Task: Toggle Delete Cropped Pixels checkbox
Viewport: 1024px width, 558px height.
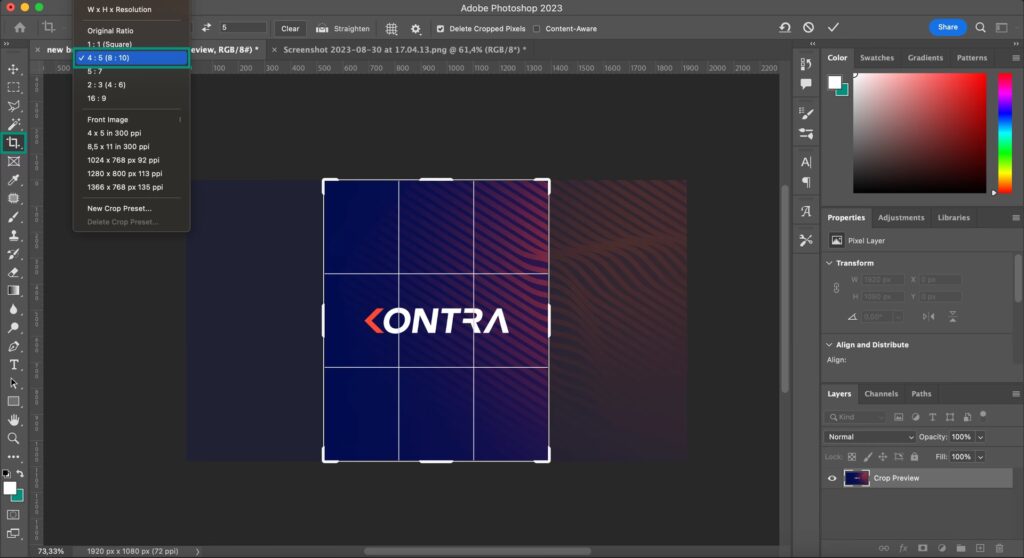Action: coord(441,29)
